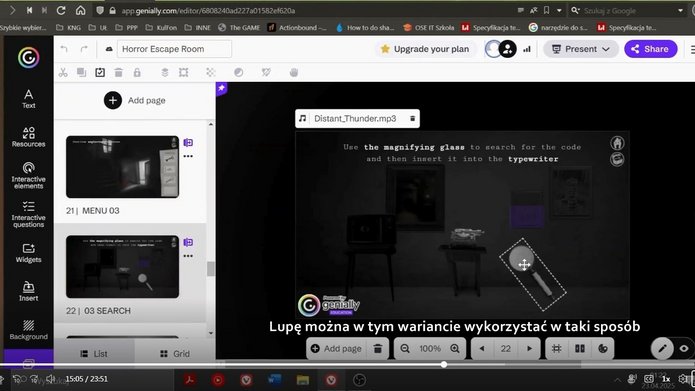Zoom in the canvas
This screenshot has height=391, width=695.
click(455, 348)
